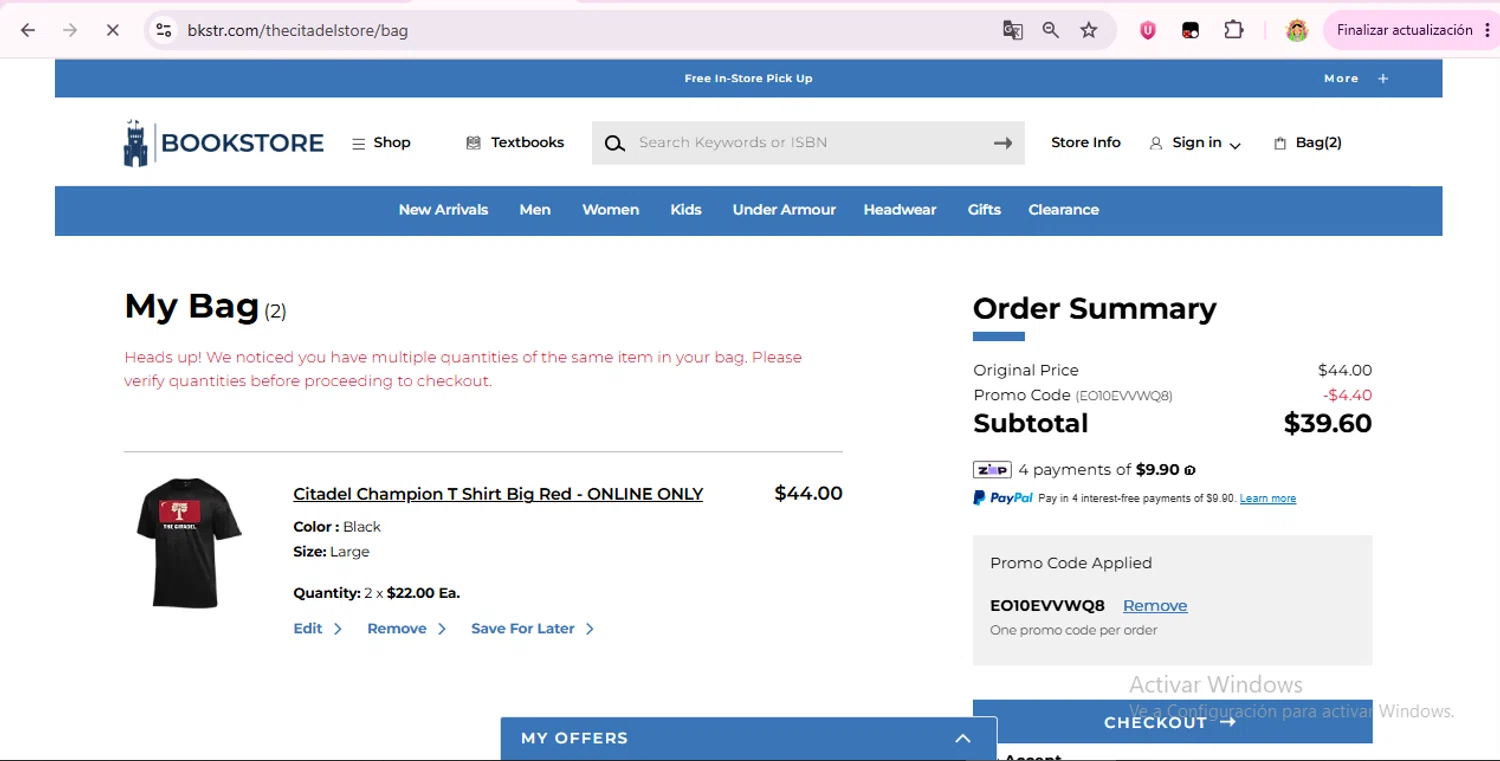This screenshot has width=1500, height=761.
Task: Submit search with the arrow button
Action: tap(1003, 143)
